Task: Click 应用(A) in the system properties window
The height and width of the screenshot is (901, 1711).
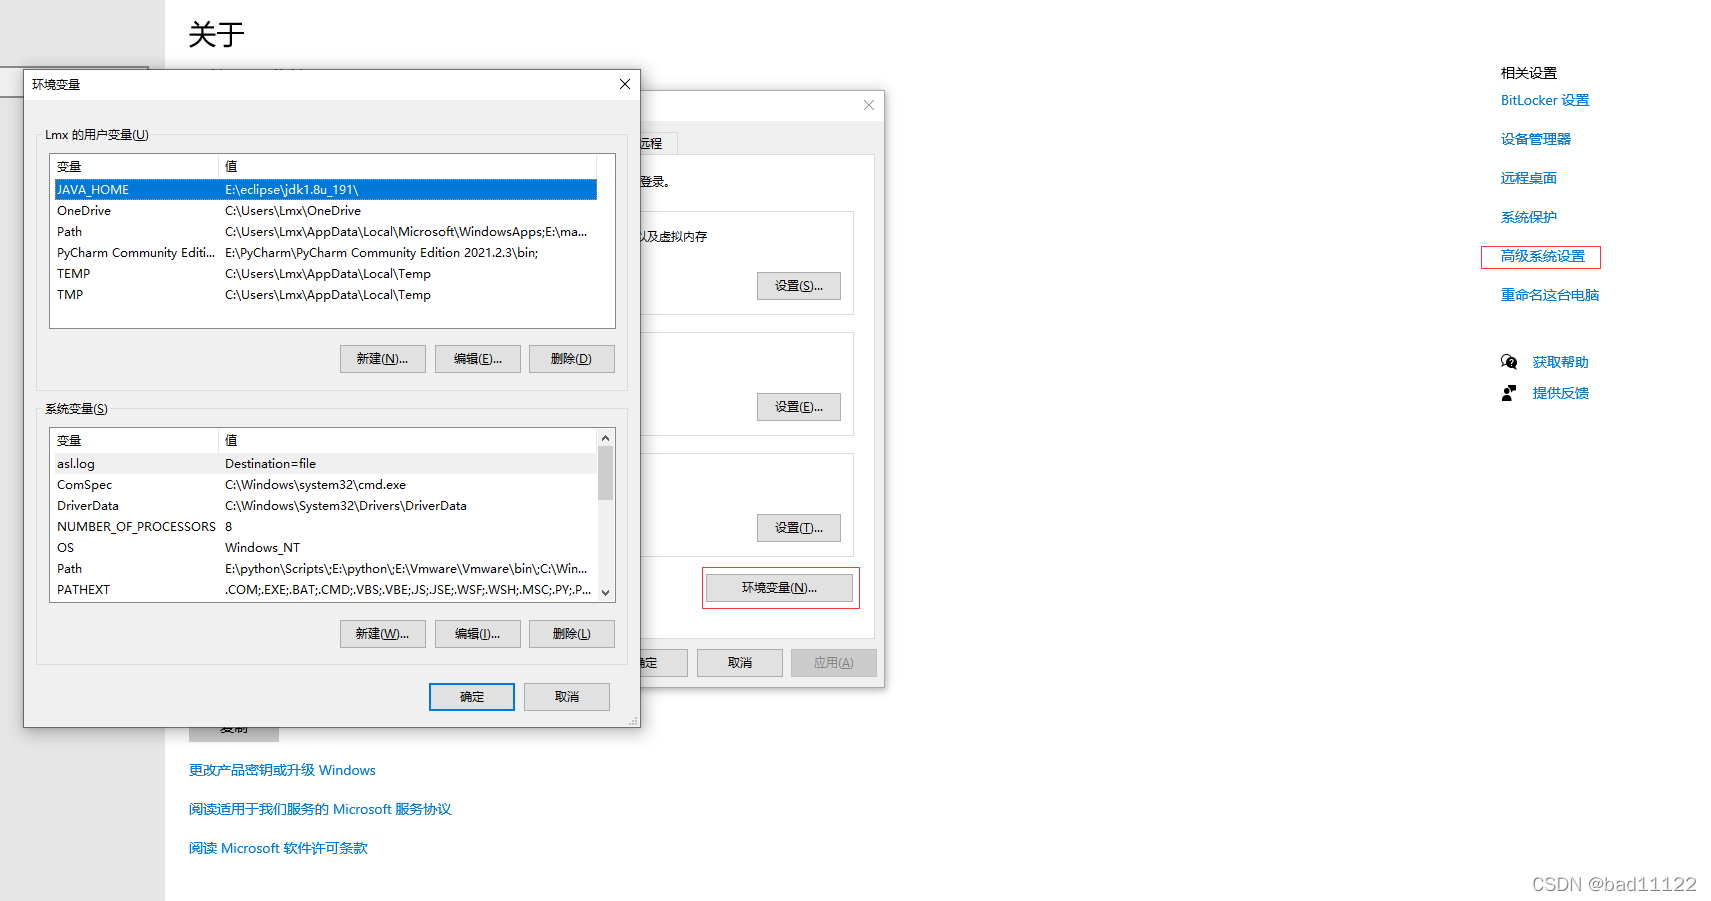Action: (x=834, y=663)
